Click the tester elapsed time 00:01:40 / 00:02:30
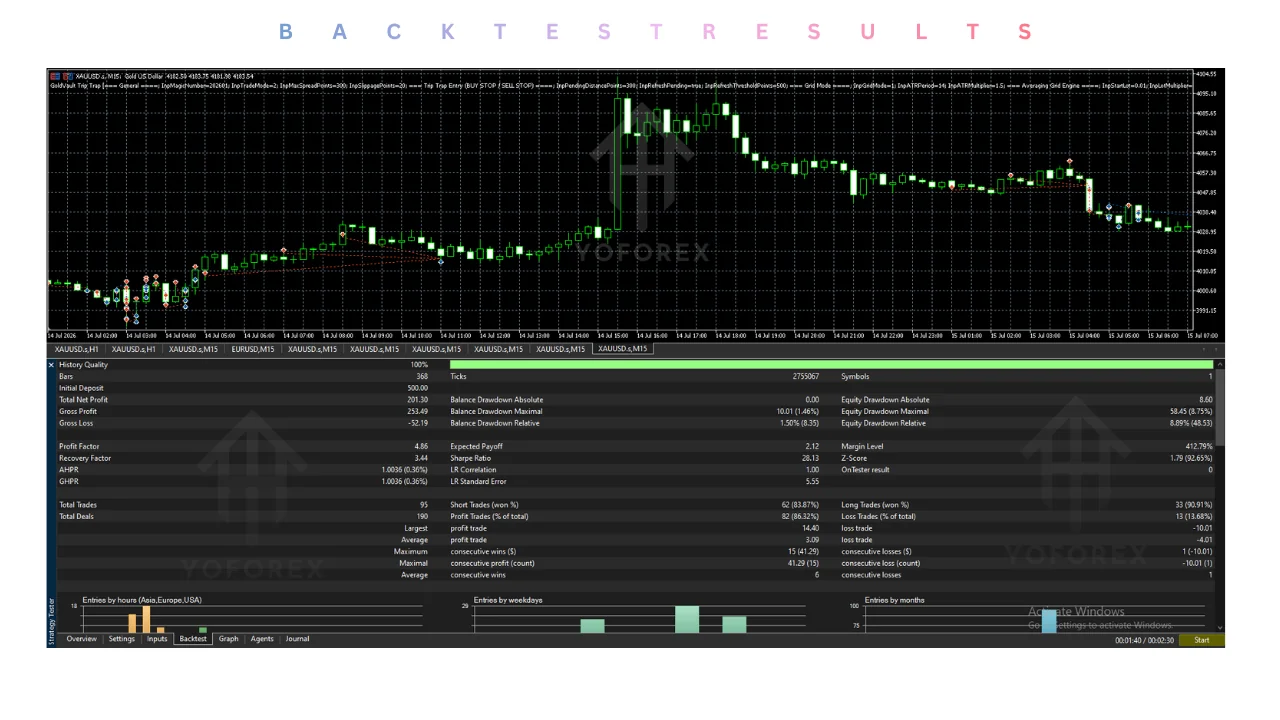The height and width of the screenshot is (720, 1280). [1145, 640]
